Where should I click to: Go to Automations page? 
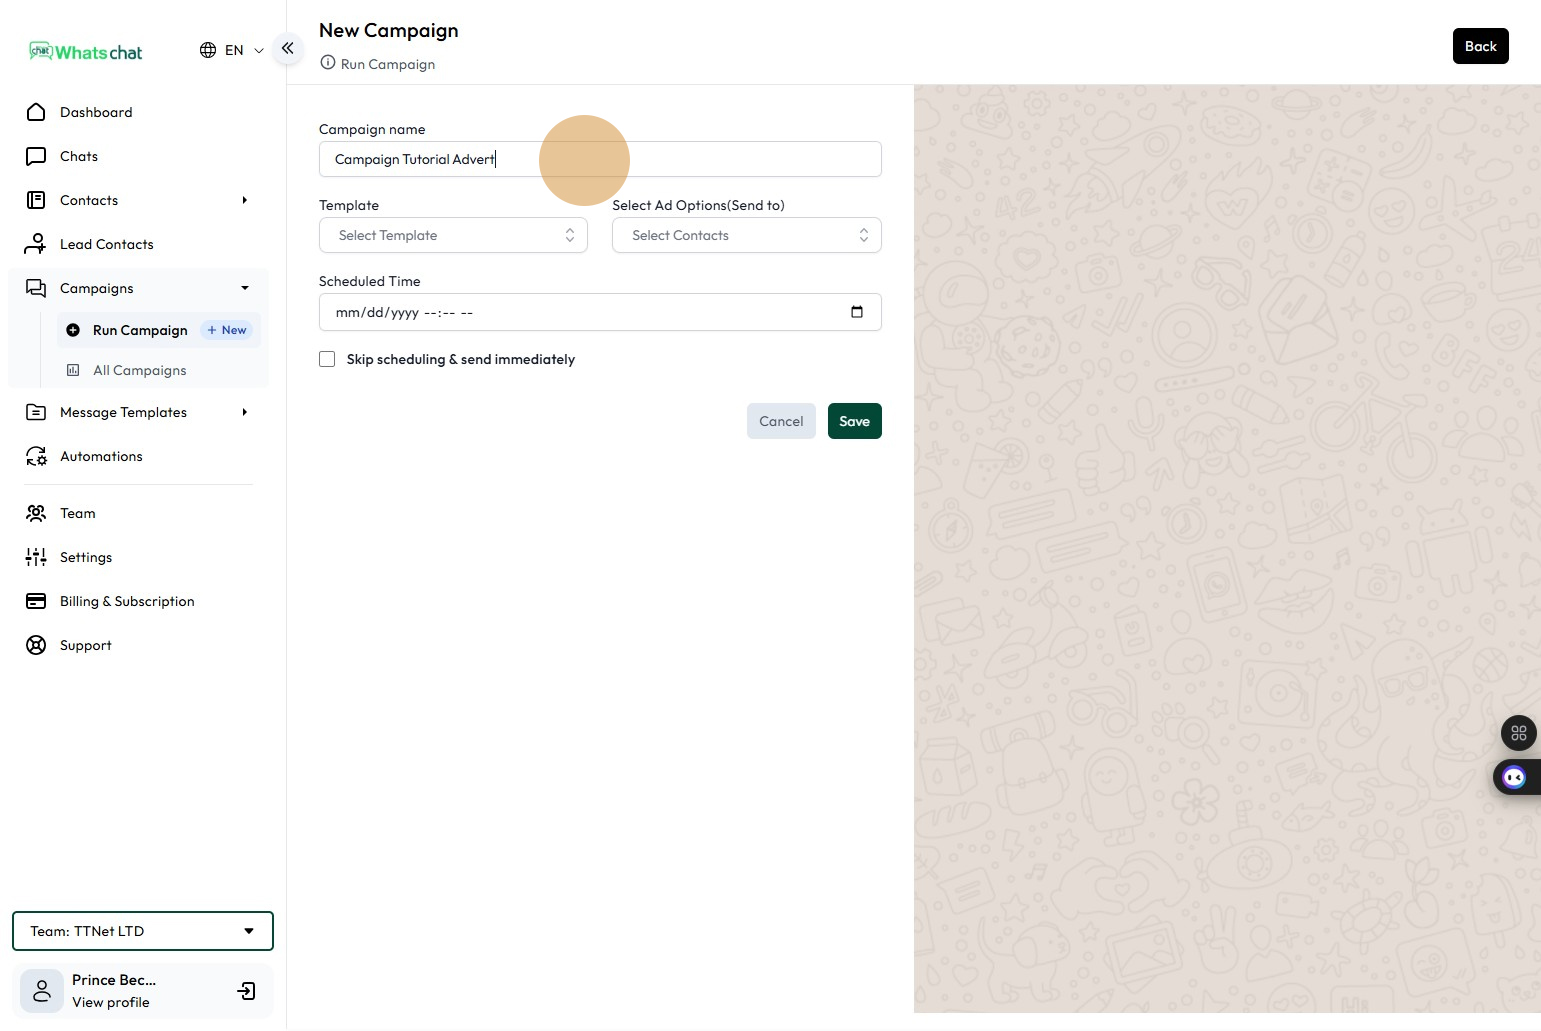[101, 456]
